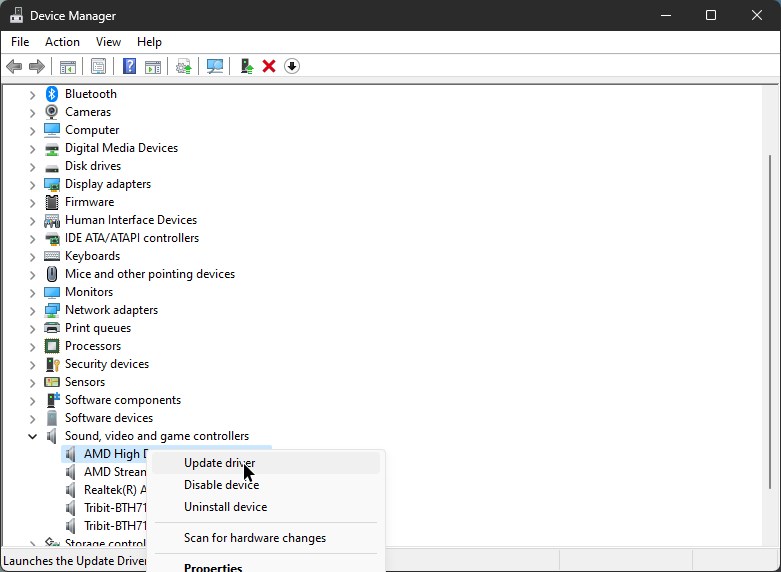The height and width of the screenshot is (572, 781).
Task: Click the Processors chip icon
Action: (52, 346)
